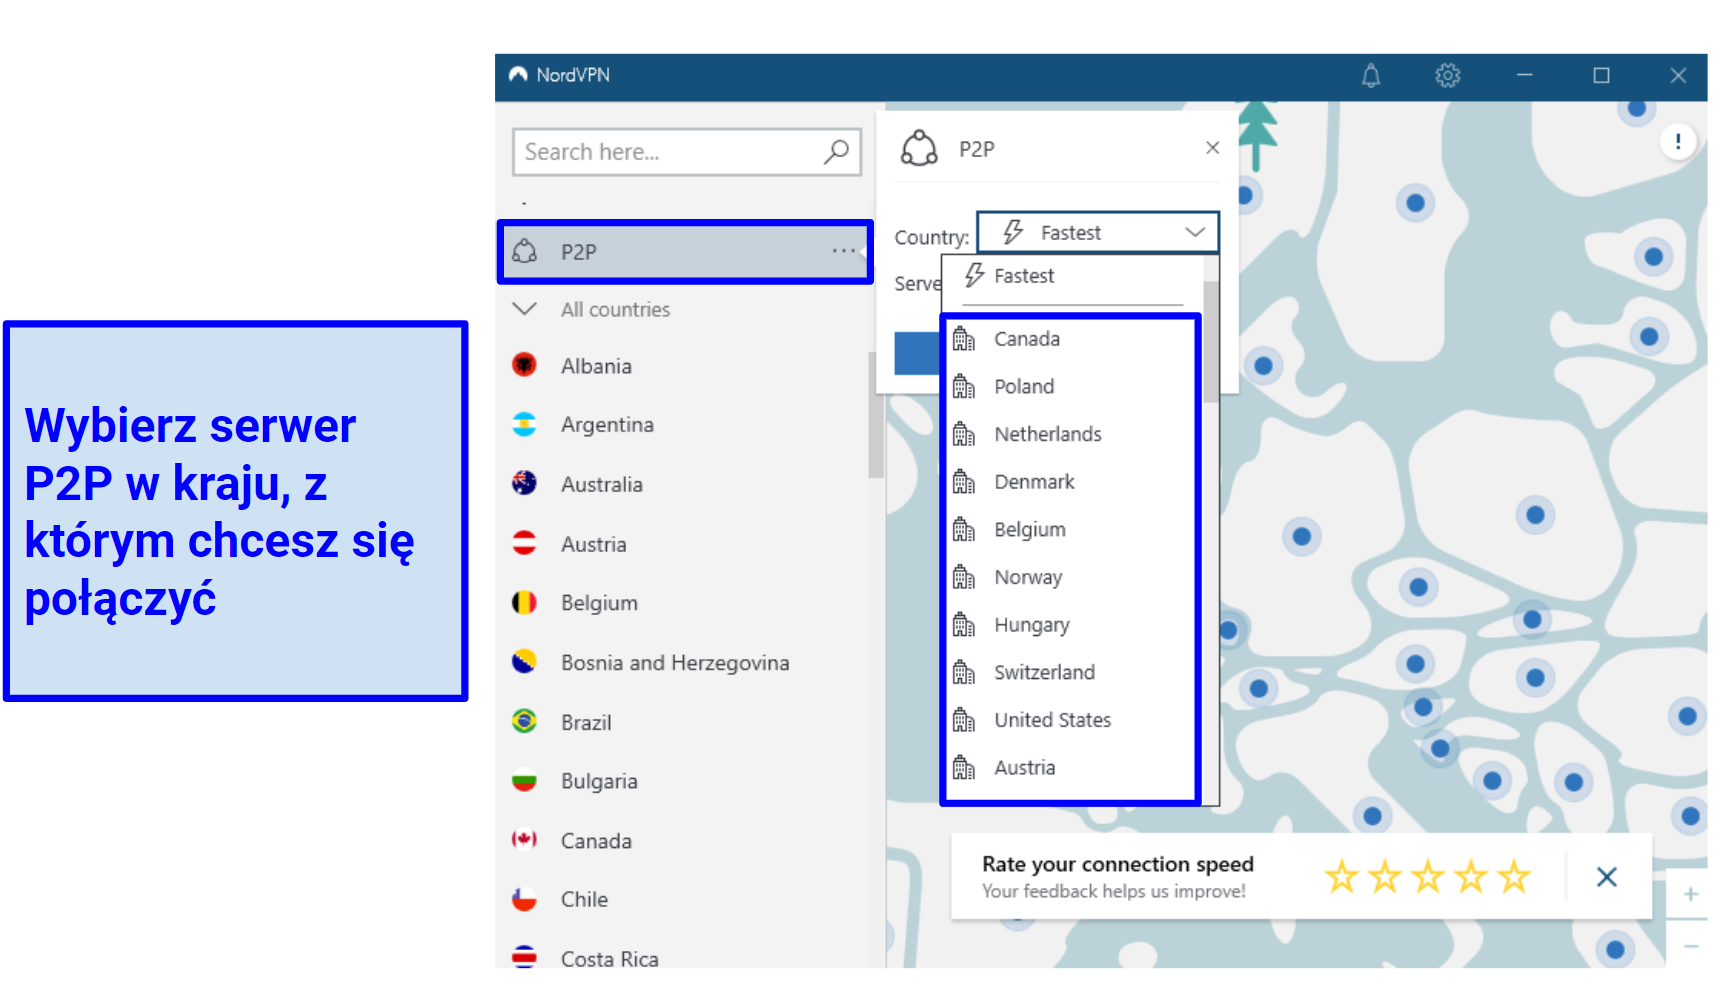
Task: Click the map zoom in plus button
Action: point(1690,894)
